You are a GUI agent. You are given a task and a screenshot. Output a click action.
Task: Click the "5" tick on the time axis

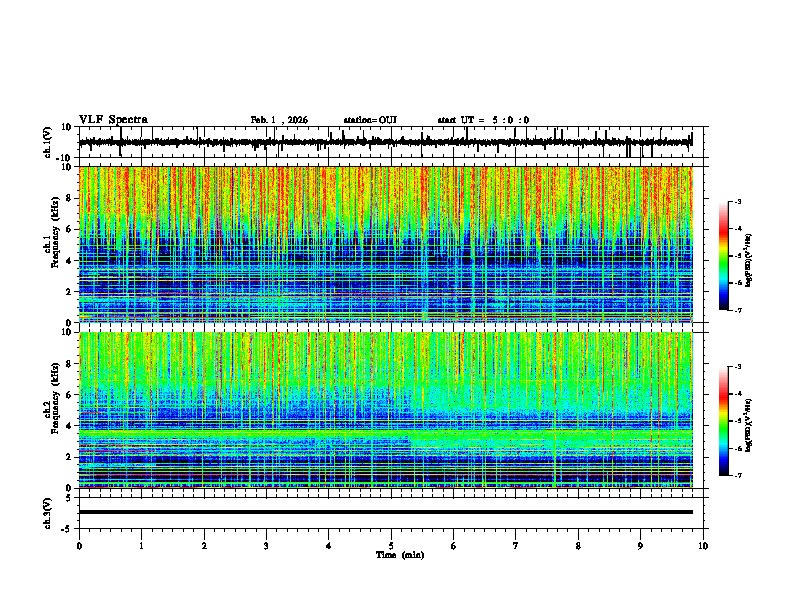[391, 546]
